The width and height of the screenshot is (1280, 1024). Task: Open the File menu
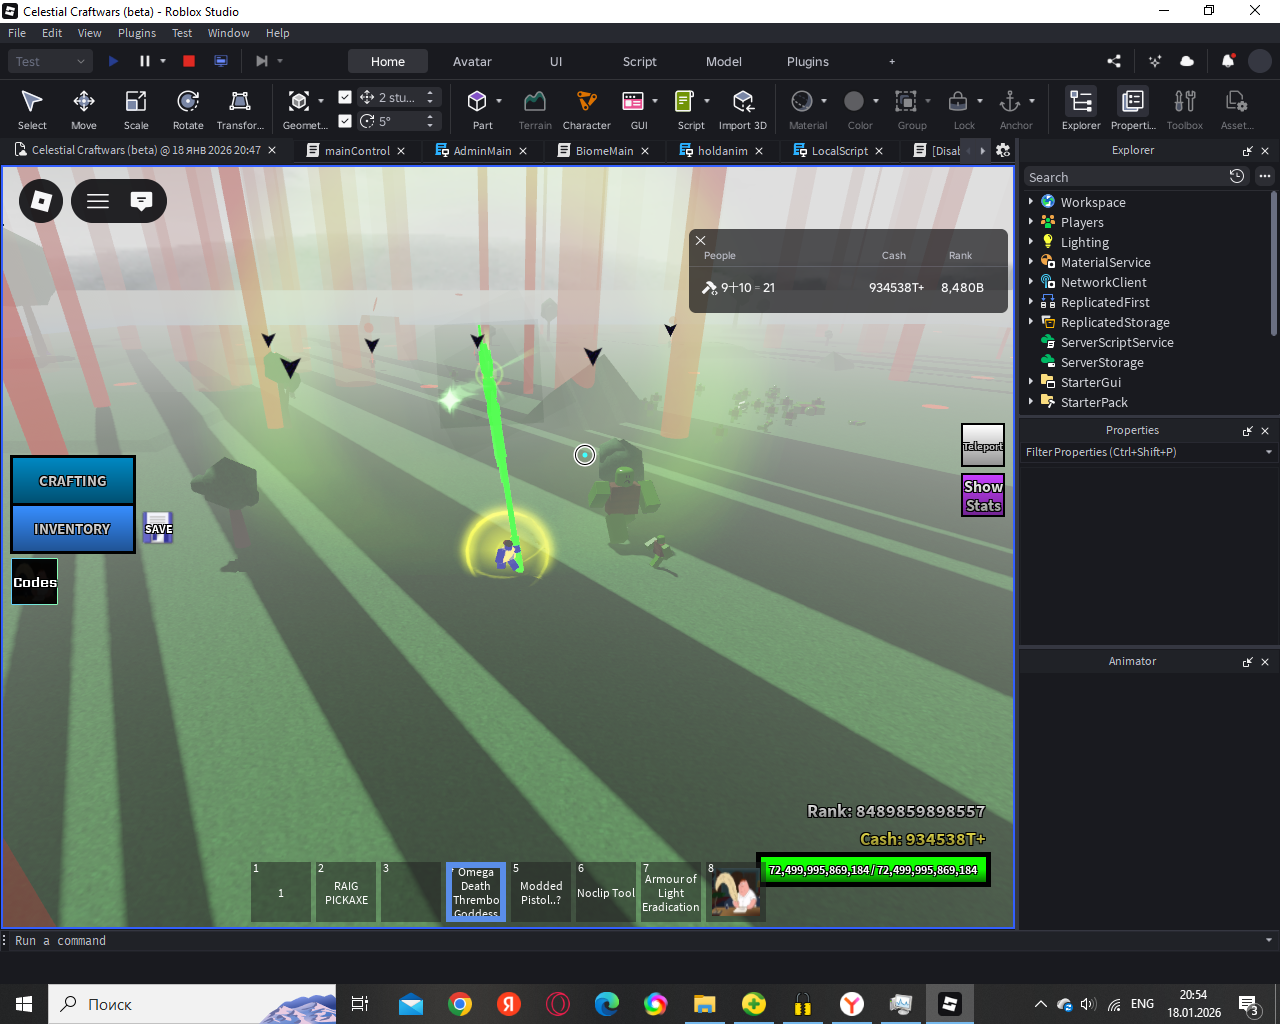pos(17,33)
